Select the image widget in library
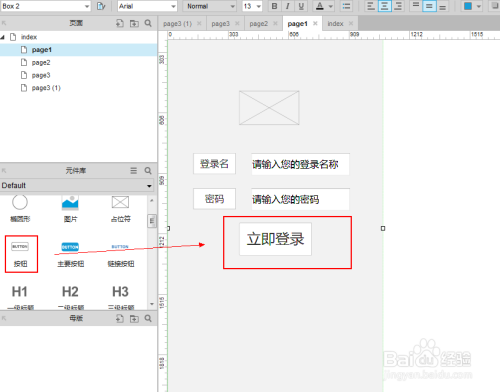The height and width of the screenshot is (392, 500). point(70,209)
